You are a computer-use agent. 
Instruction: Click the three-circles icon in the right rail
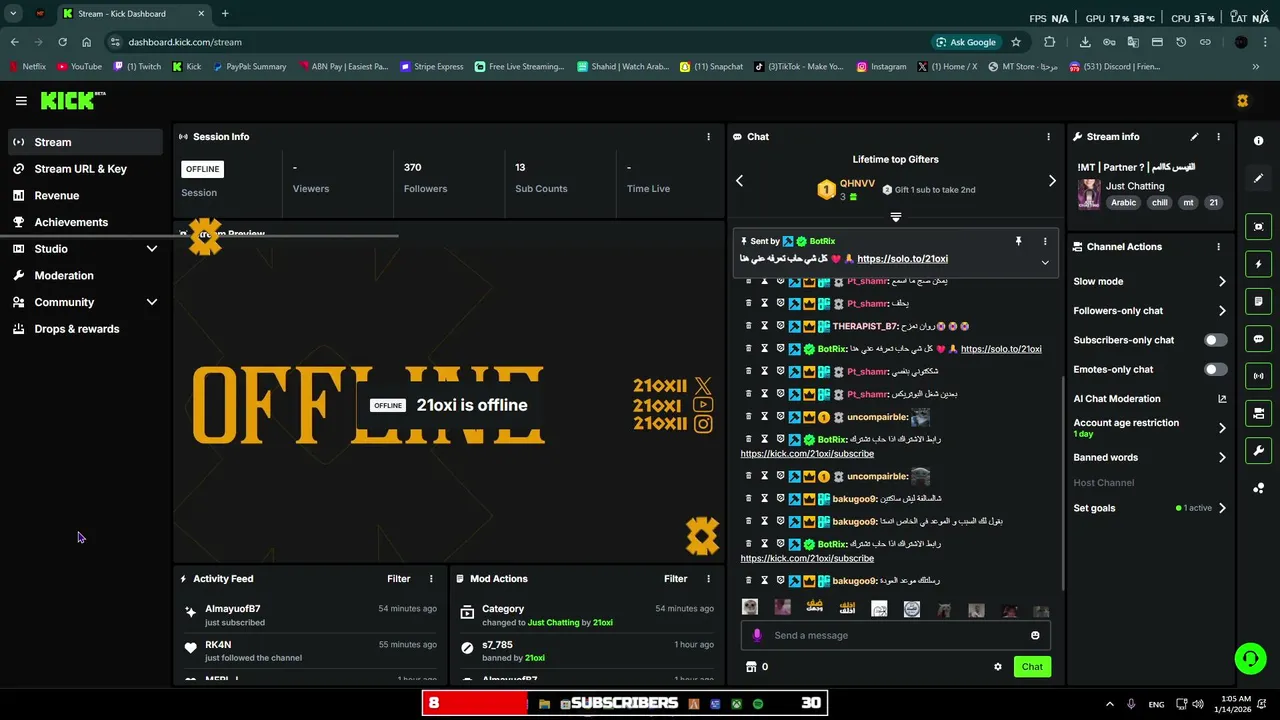click(x=1258, y=488)
